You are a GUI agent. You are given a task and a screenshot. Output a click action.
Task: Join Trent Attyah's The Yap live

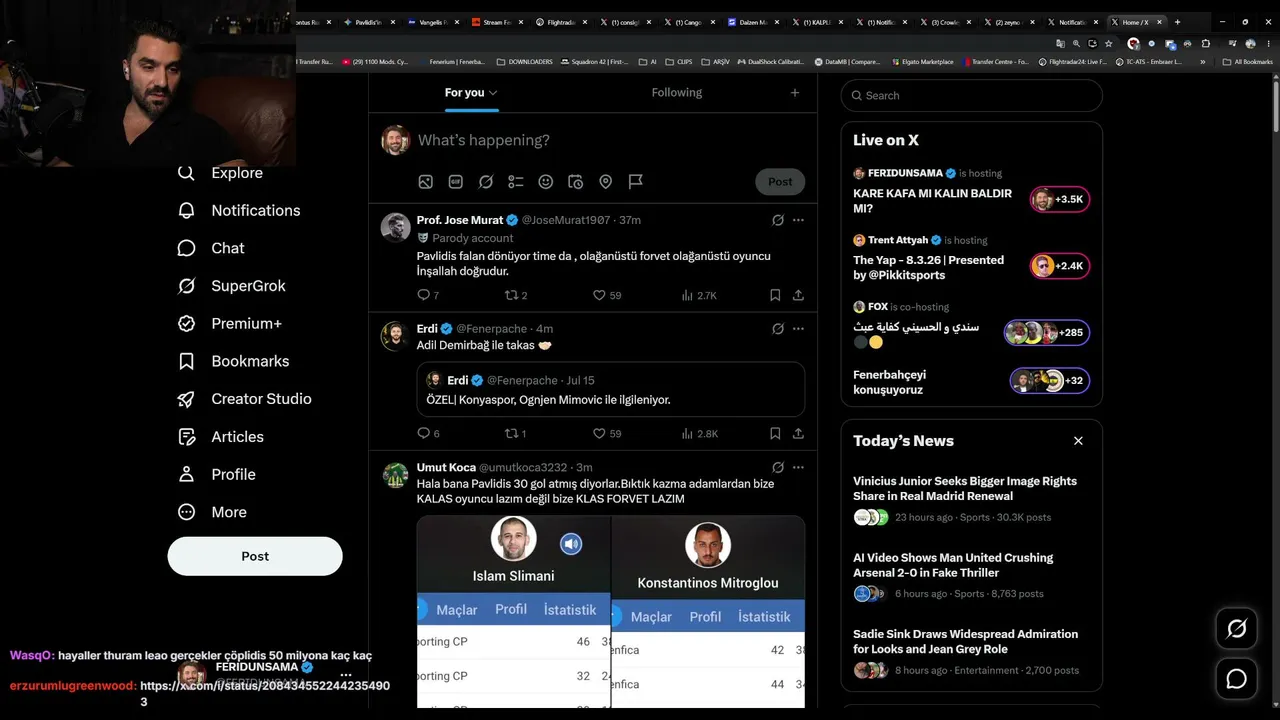pyautogui.click(x=1060, y=266)
